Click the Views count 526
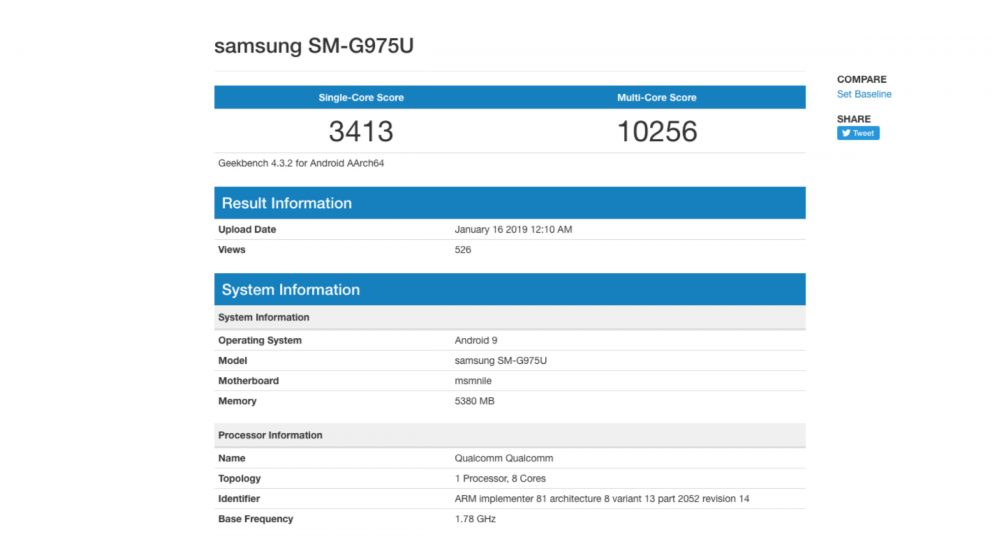This screenshot has width=1000, height=560. 463,250
